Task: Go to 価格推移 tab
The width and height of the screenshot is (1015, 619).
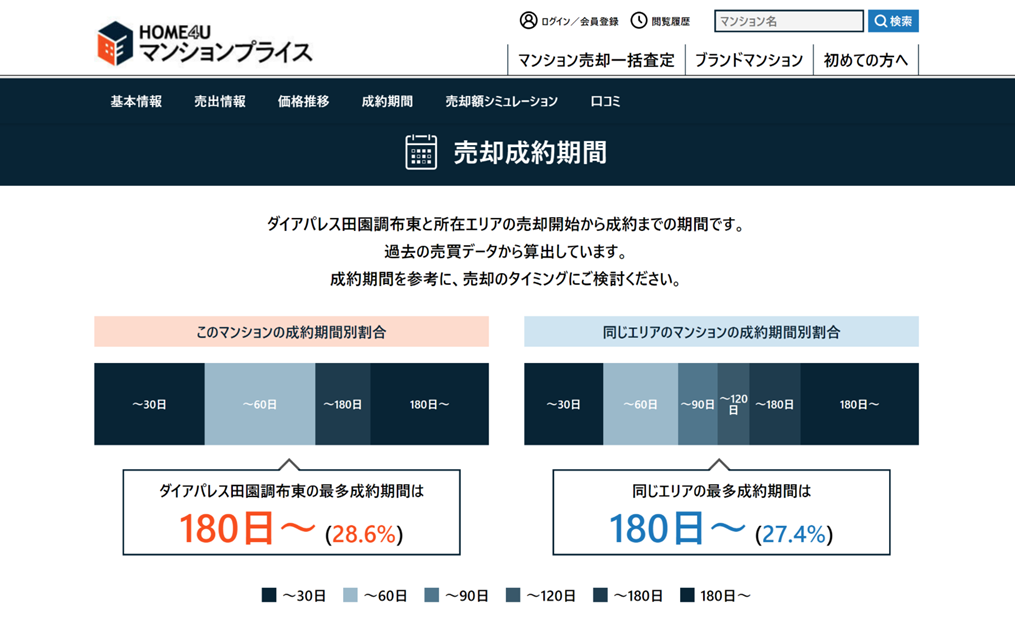Action: point(304,102)
